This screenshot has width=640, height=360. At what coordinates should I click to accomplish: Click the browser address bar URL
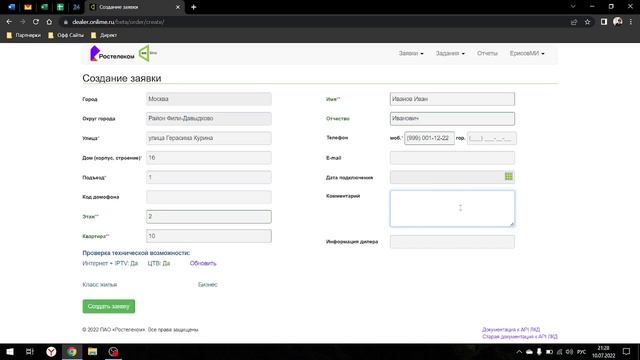click(x=118, y=22)
